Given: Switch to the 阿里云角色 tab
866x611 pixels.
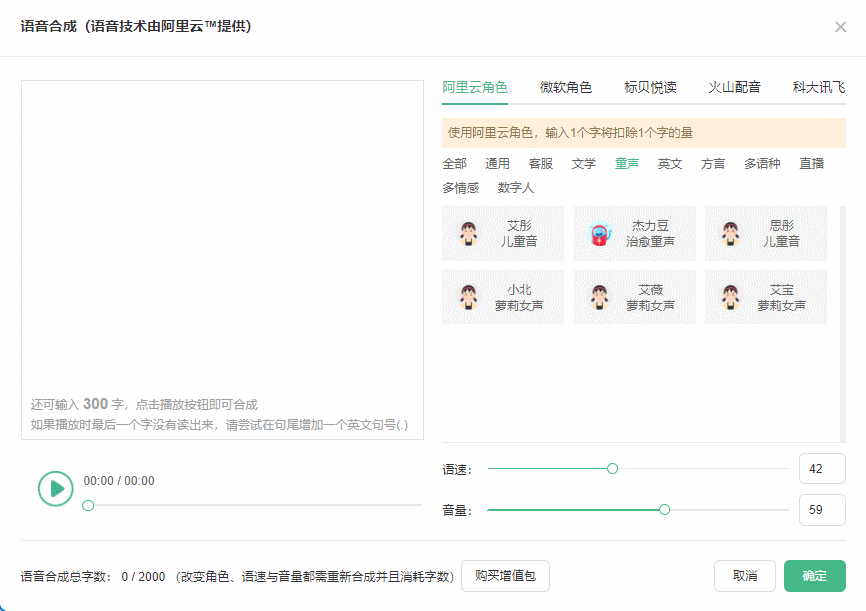Looking at the screenshot, I should [474, 87].
